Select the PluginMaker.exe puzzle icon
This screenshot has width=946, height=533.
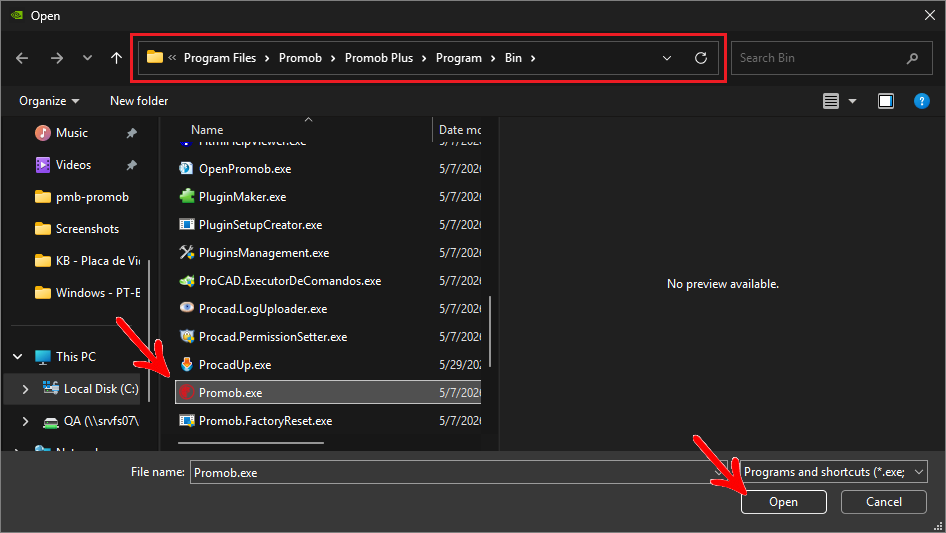[x=186, y=196]
